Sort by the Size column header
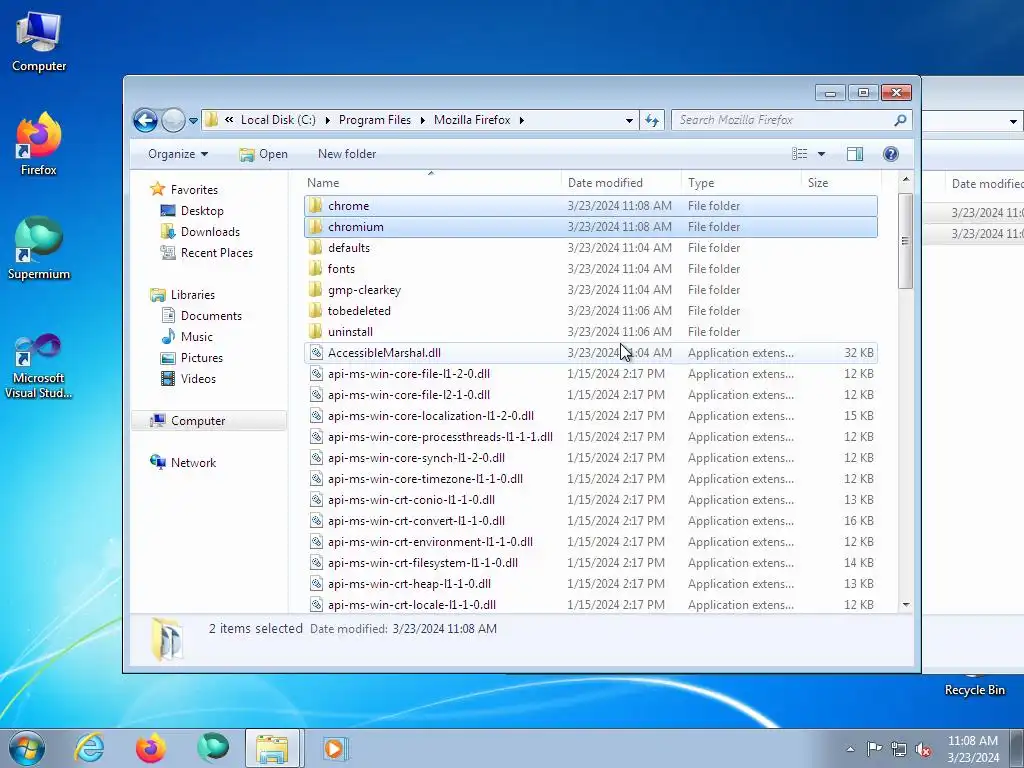This screenshot has height=768, width=1024. (841, 183)
